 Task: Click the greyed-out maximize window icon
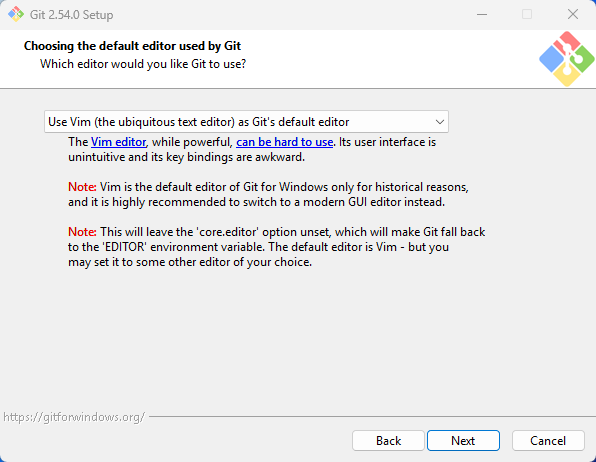(x=527, y=14)
